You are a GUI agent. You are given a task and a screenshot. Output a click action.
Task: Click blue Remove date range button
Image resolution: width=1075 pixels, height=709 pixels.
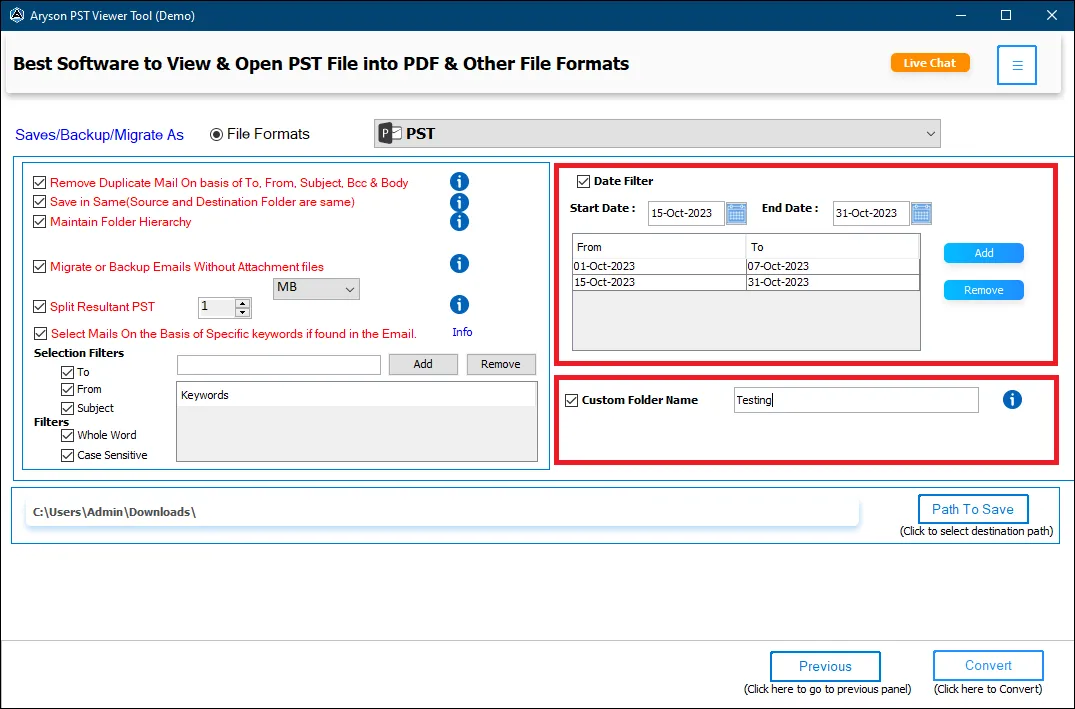983,290
